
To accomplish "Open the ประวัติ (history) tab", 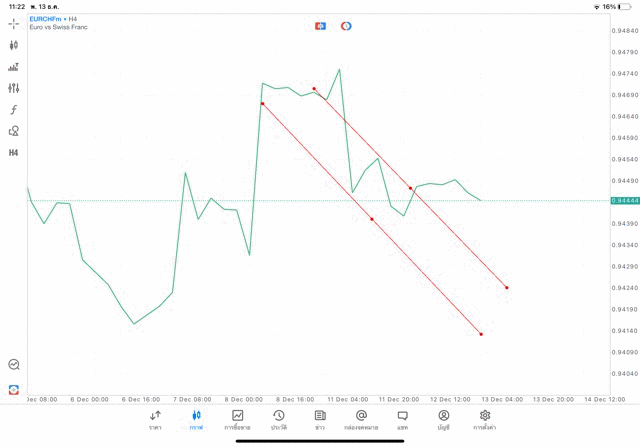I will click(279, 420).
